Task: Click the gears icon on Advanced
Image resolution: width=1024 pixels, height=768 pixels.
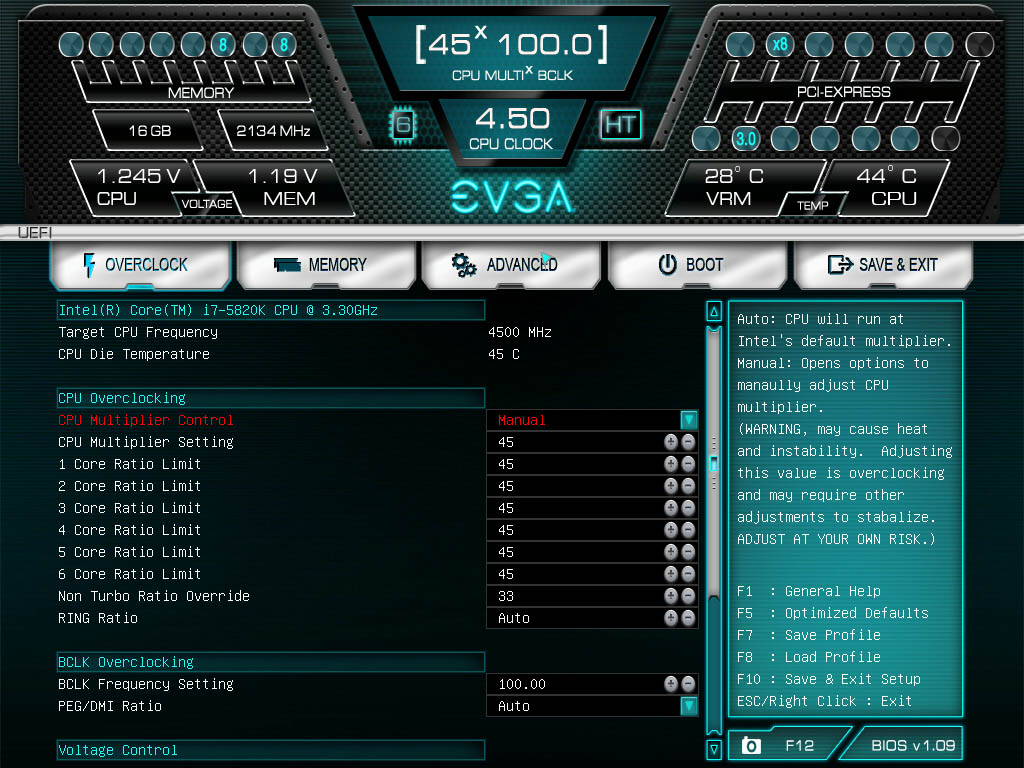Action: [x=464, y=264]
